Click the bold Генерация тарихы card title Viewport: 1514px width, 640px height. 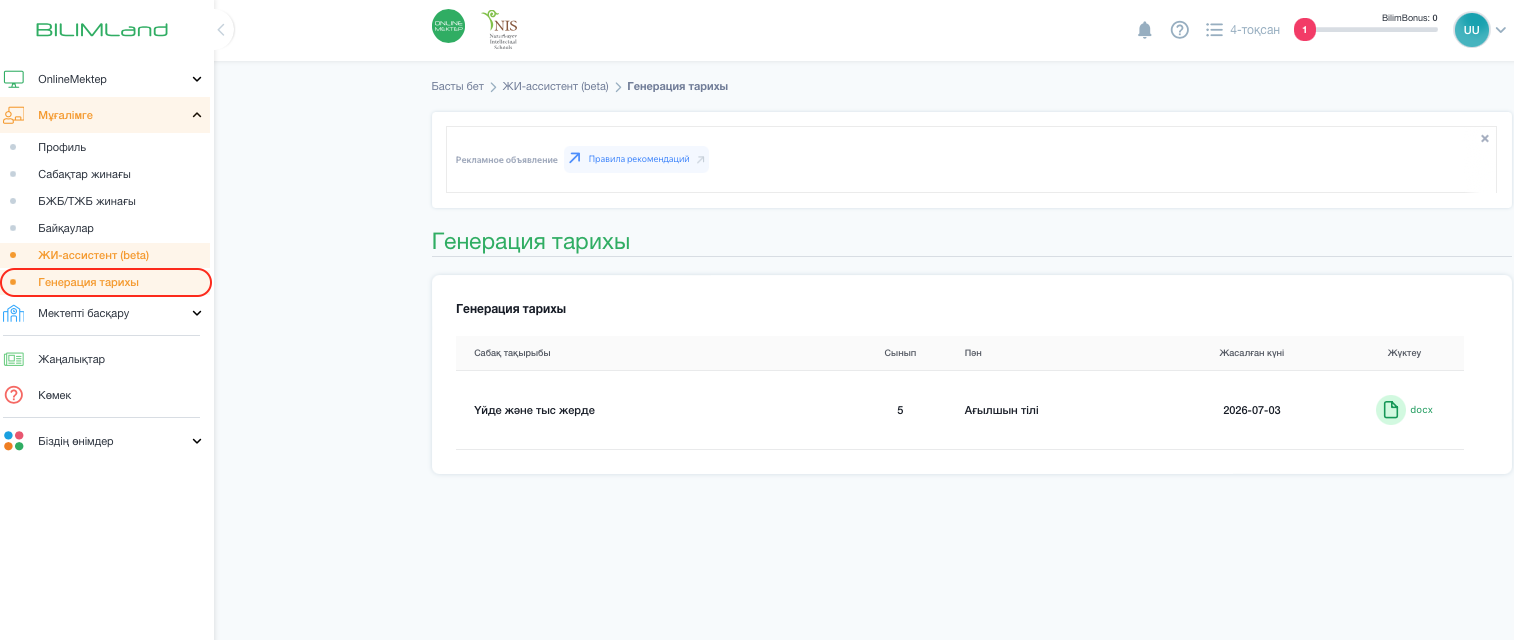[x=511, y=309]
